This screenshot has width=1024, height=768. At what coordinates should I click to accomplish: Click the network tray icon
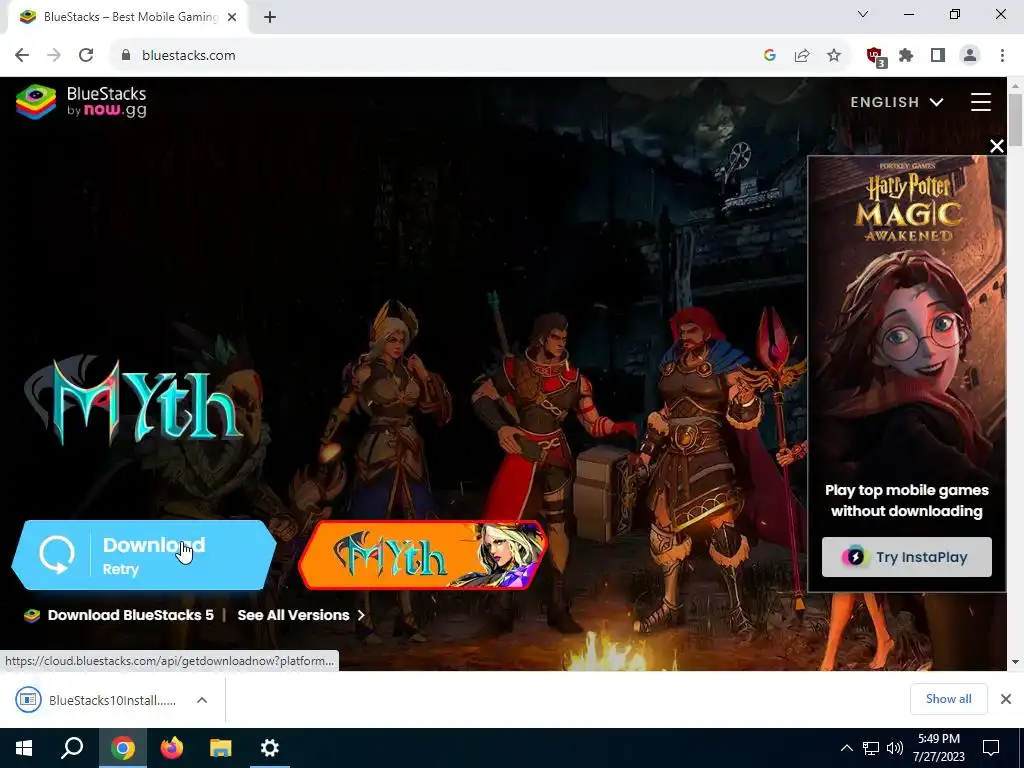[871, 748]
